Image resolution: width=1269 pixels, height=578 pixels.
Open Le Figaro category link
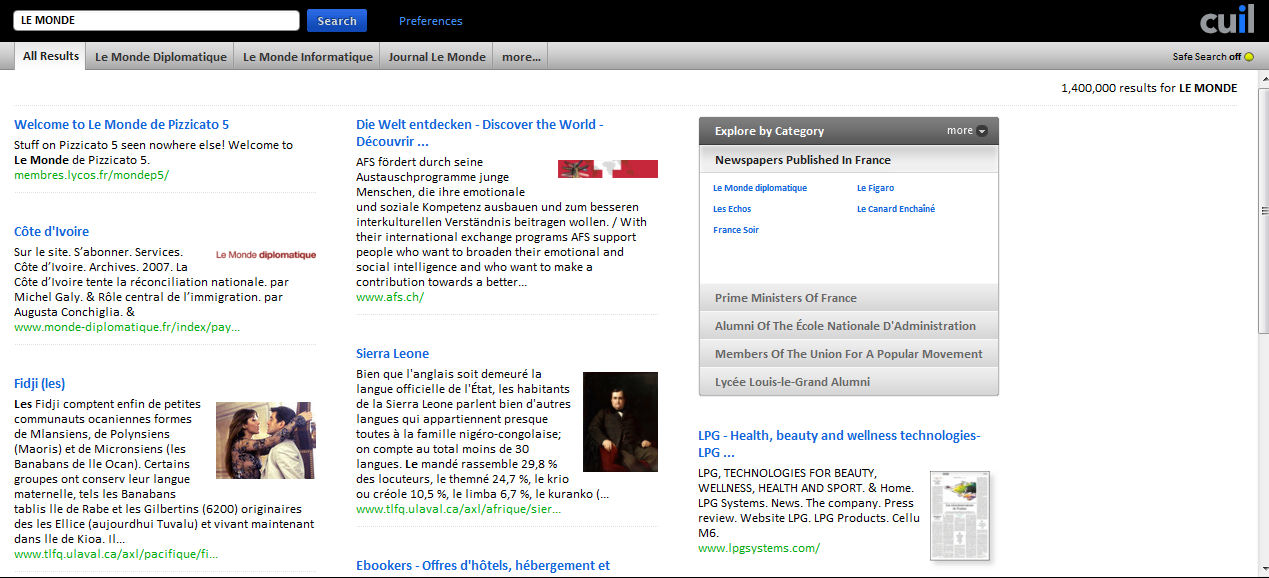click(x=876, y=188)
